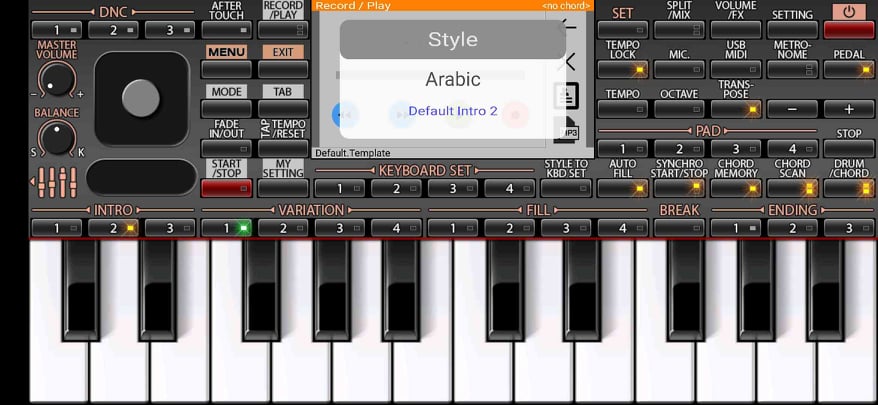878x405 pixels.
Task: Trigger Pad 2
Action: pos(679,148)
